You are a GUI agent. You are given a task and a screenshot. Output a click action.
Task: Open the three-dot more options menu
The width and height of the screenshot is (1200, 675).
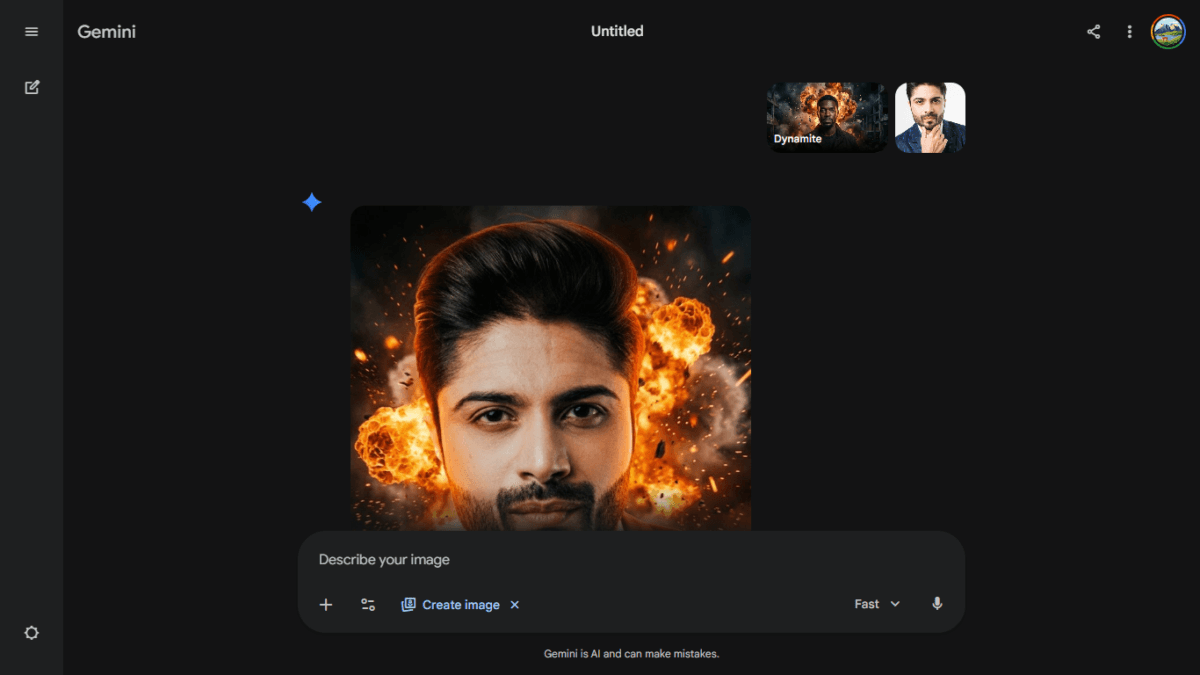[x=1129, y=32]
